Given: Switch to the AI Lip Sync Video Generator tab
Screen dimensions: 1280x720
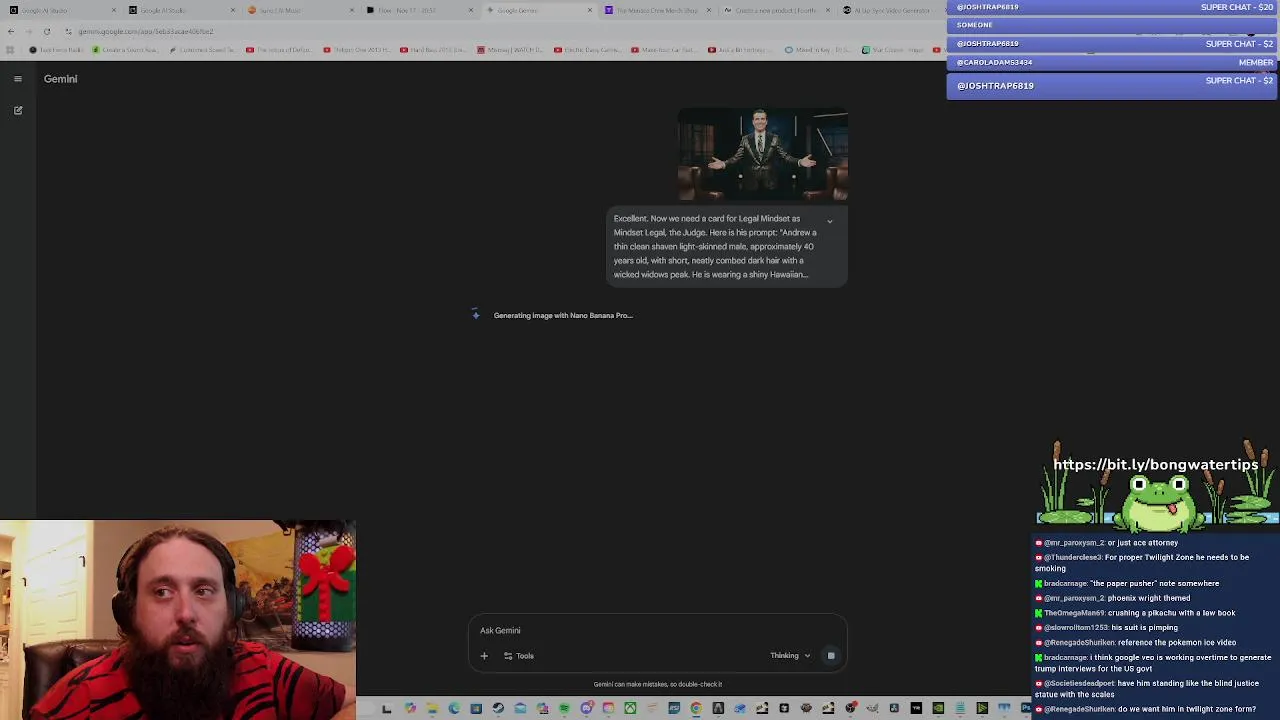Looking at the screenshot, I should pyautogui.click(x=889, y=10).
